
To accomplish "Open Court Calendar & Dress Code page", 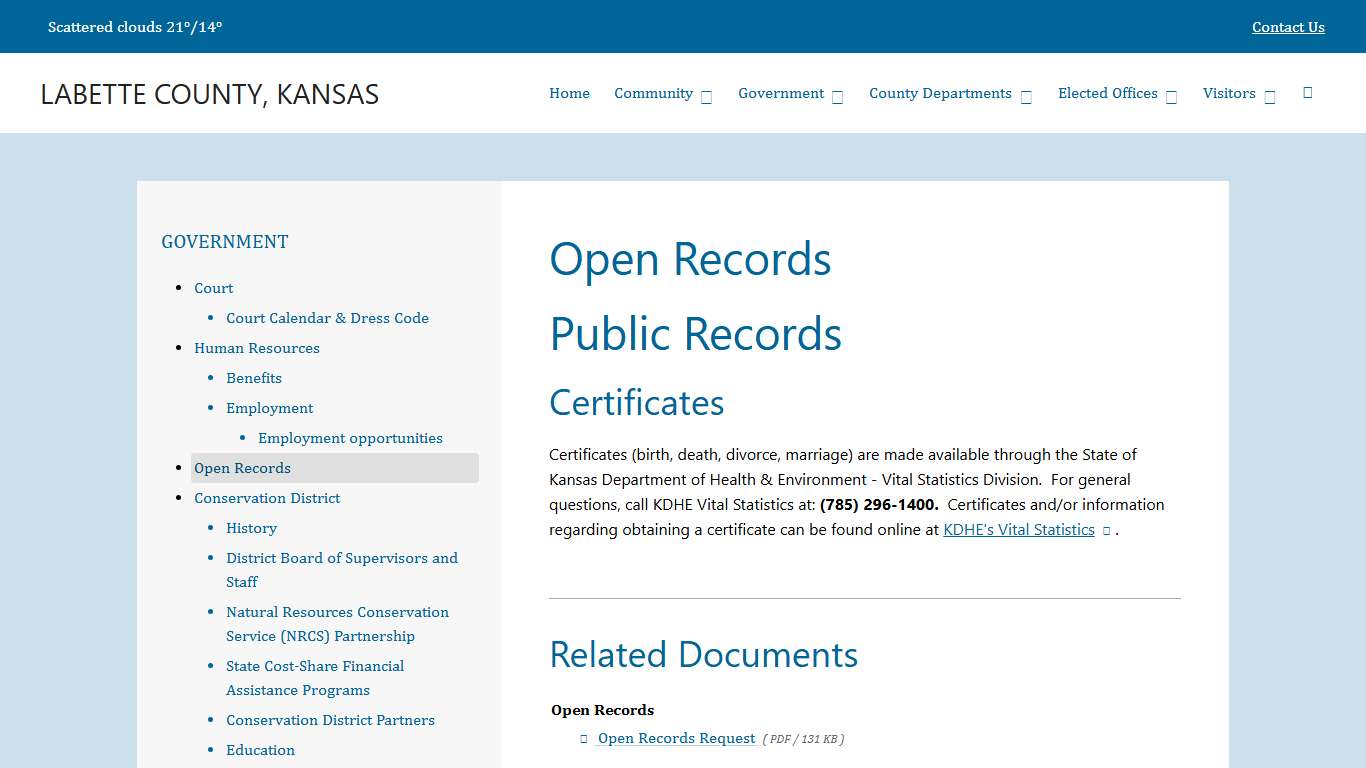I will click(x=327, y=318).
